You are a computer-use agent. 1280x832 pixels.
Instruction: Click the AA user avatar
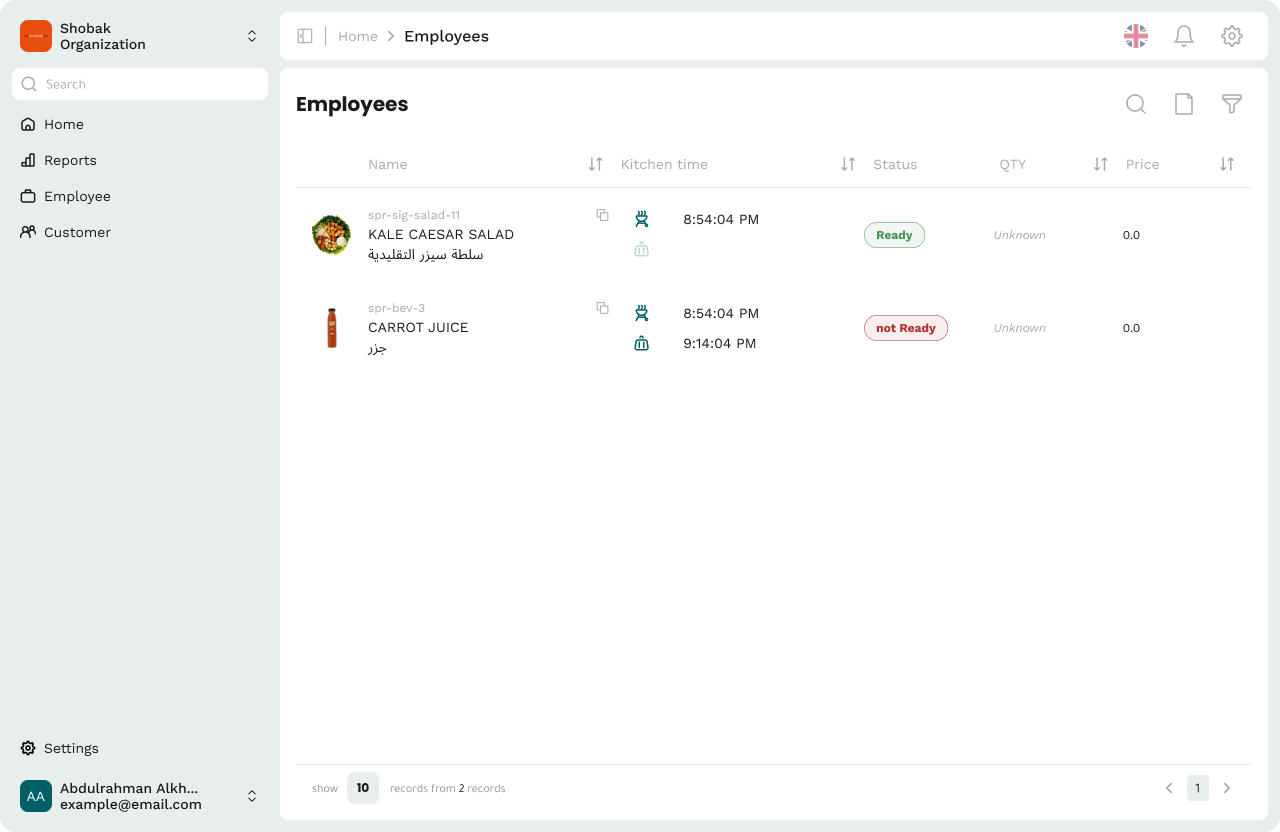[x=36, y=796]
